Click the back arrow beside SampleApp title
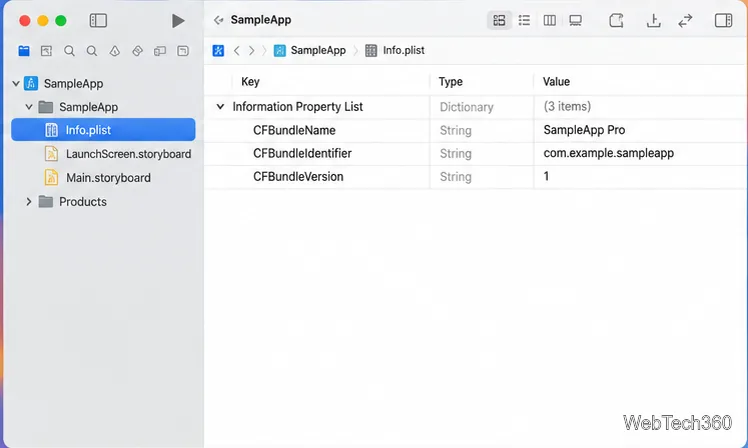The height and width of the screenshot is (448, 748). pos(218,20)
